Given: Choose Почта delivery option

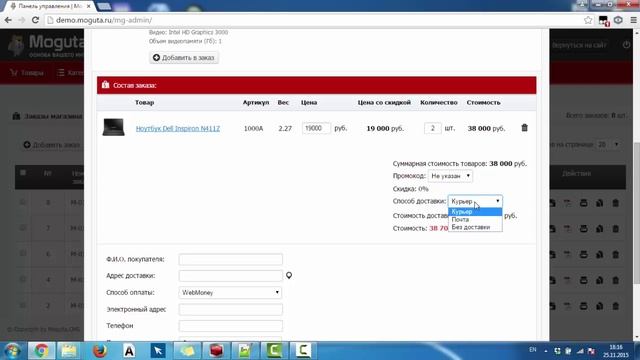Looking at the screenshot, I should pyautogui.click(x=475, y=220).
